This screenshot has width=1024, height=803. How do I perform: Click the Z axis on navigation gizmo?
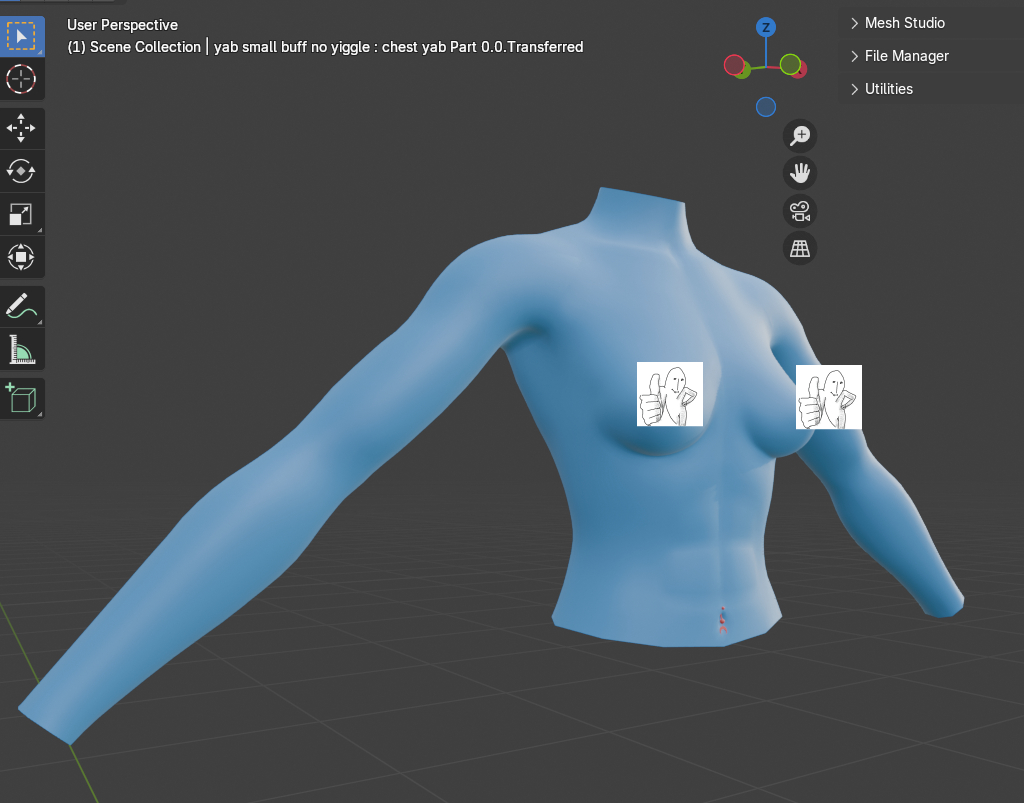pyautogui.click(x=765, y=27)
